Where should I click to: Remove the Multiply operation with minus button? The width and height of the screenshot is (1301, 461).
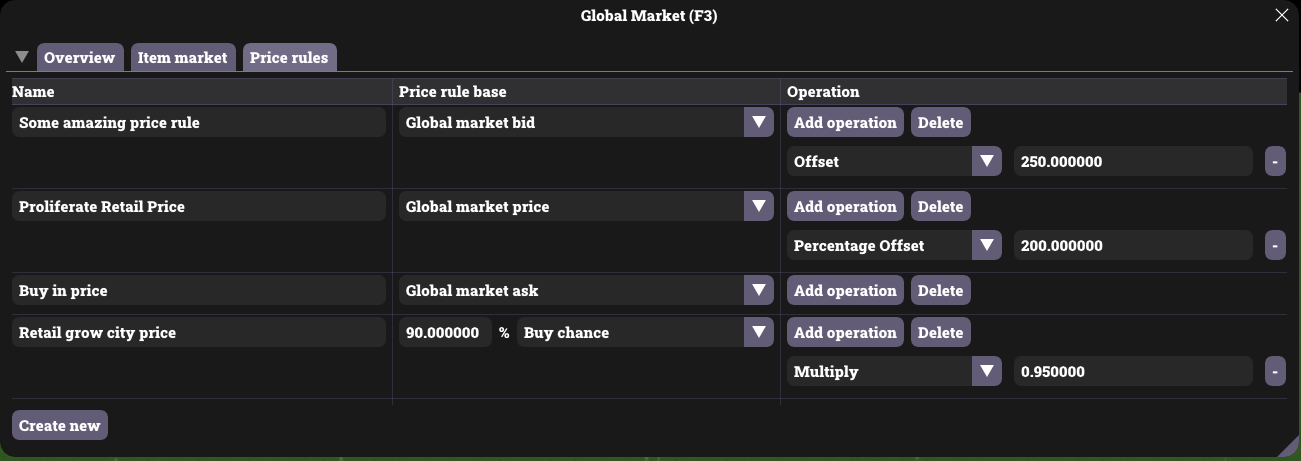pos(1275,372)
